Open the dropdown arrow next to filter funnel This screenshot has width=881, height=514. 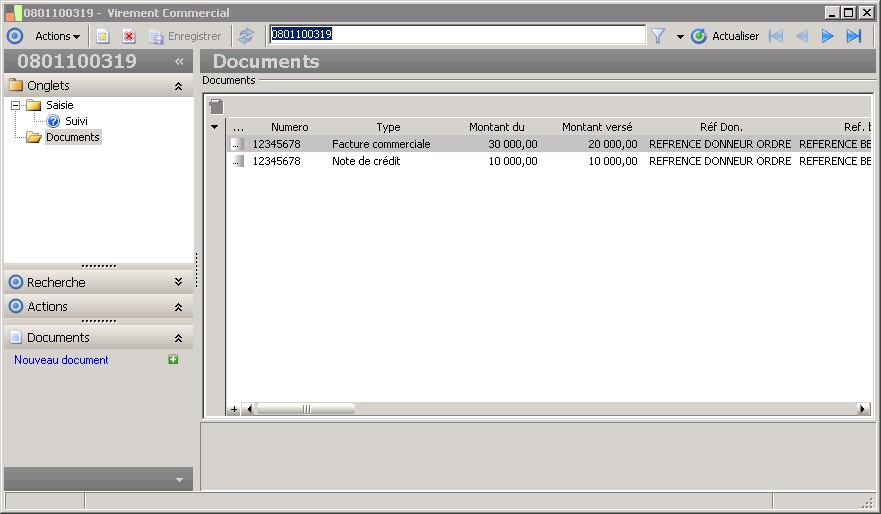point(680,37)
